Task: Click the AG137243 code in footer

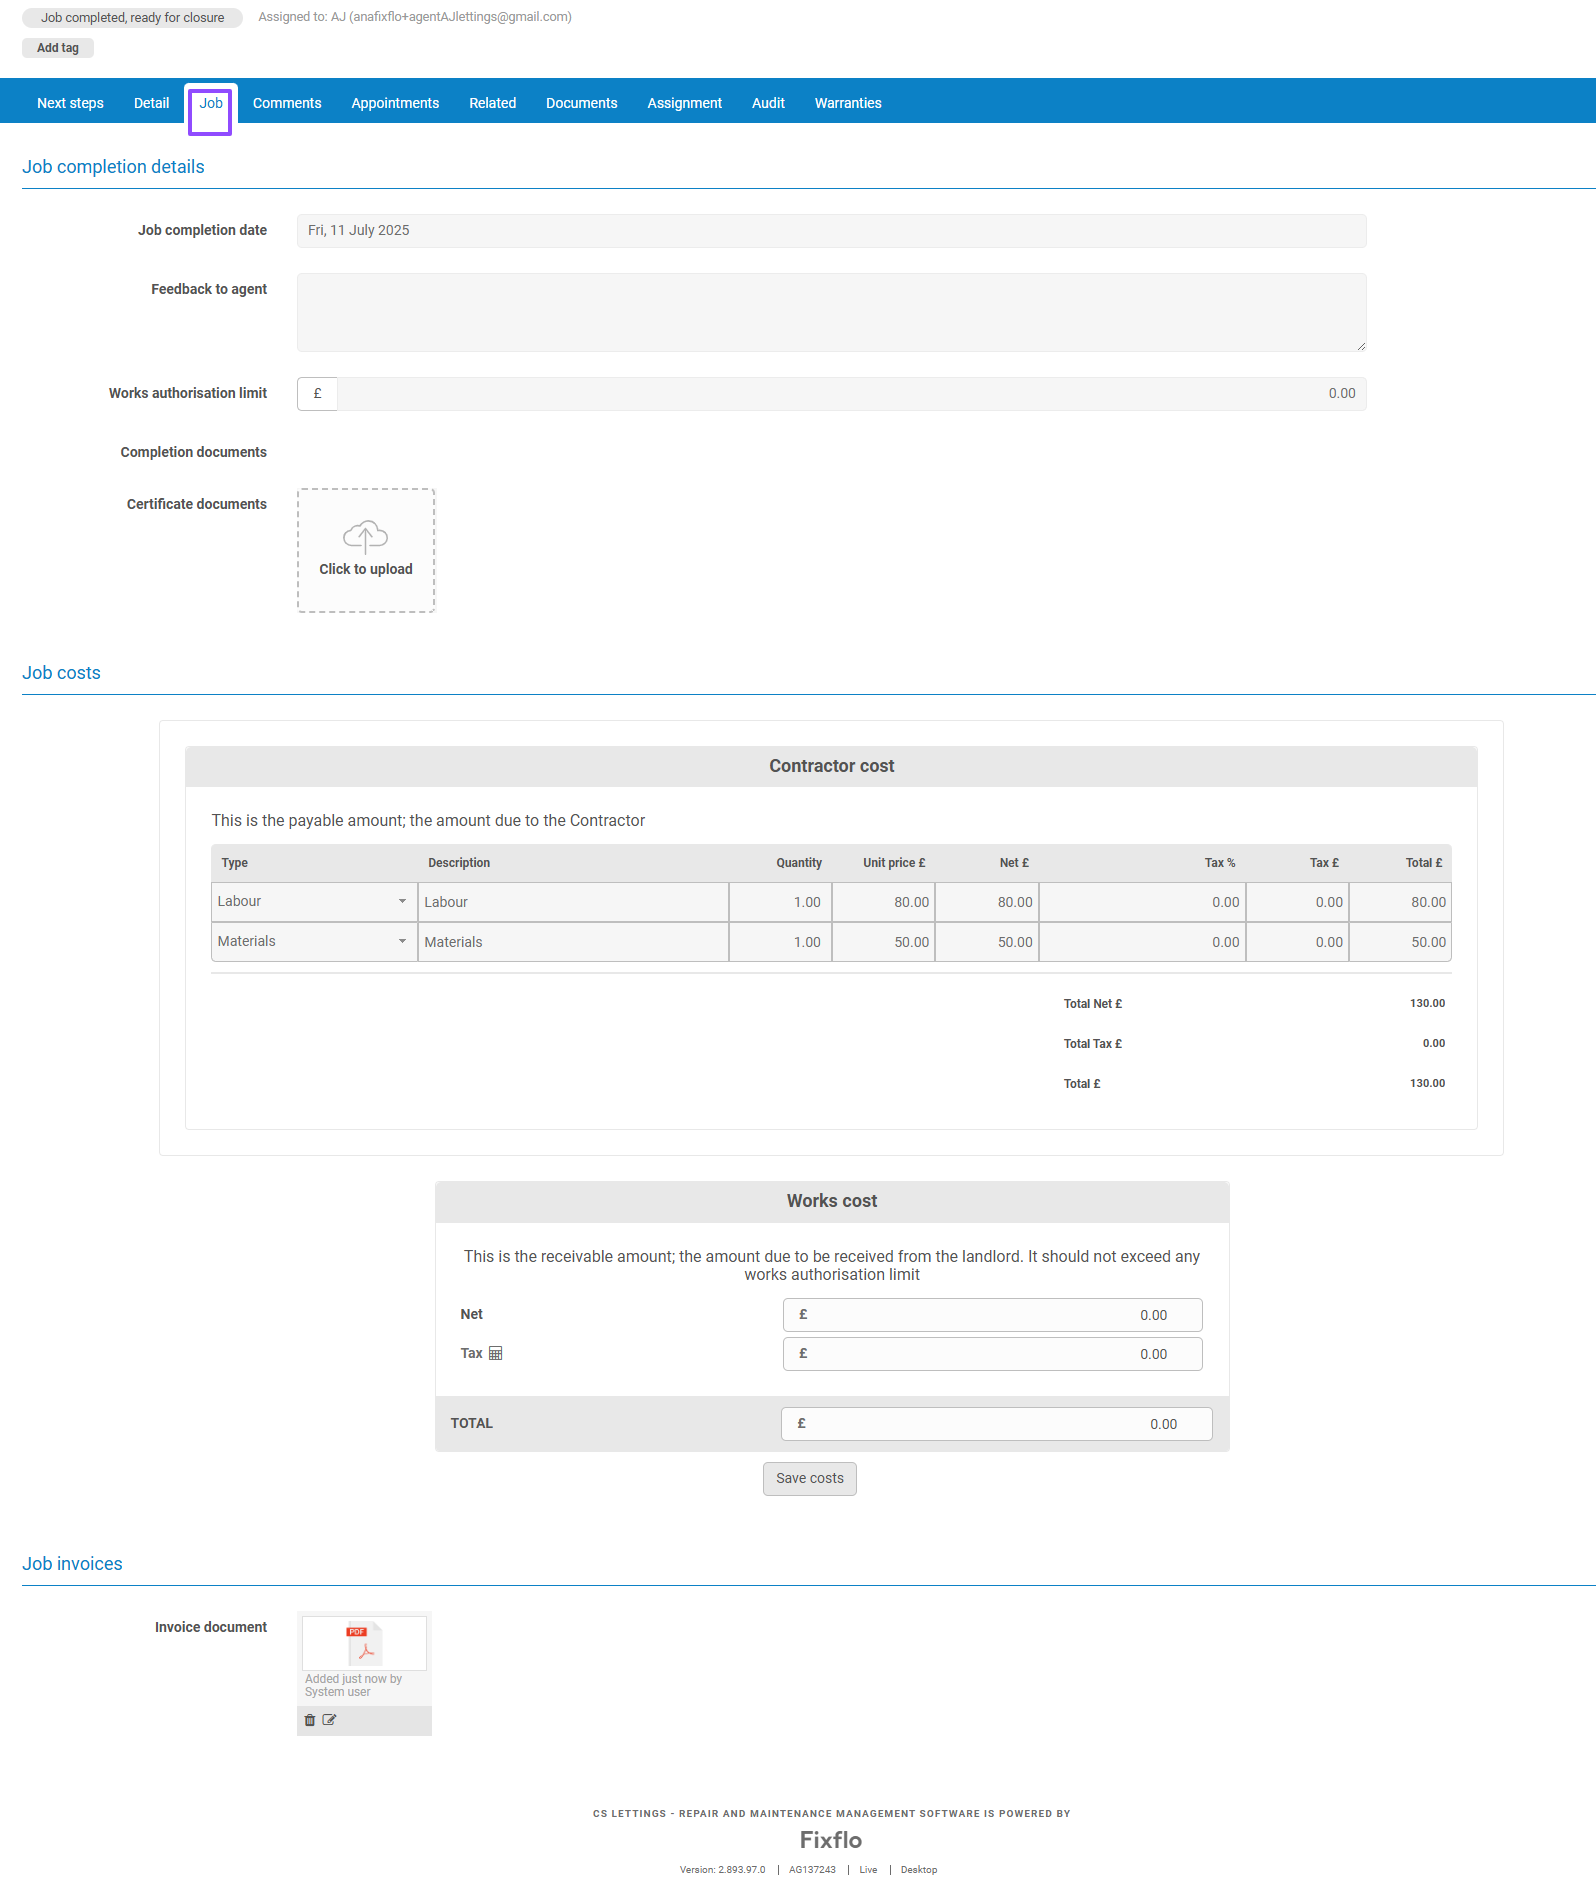Action: (812, 1870)
